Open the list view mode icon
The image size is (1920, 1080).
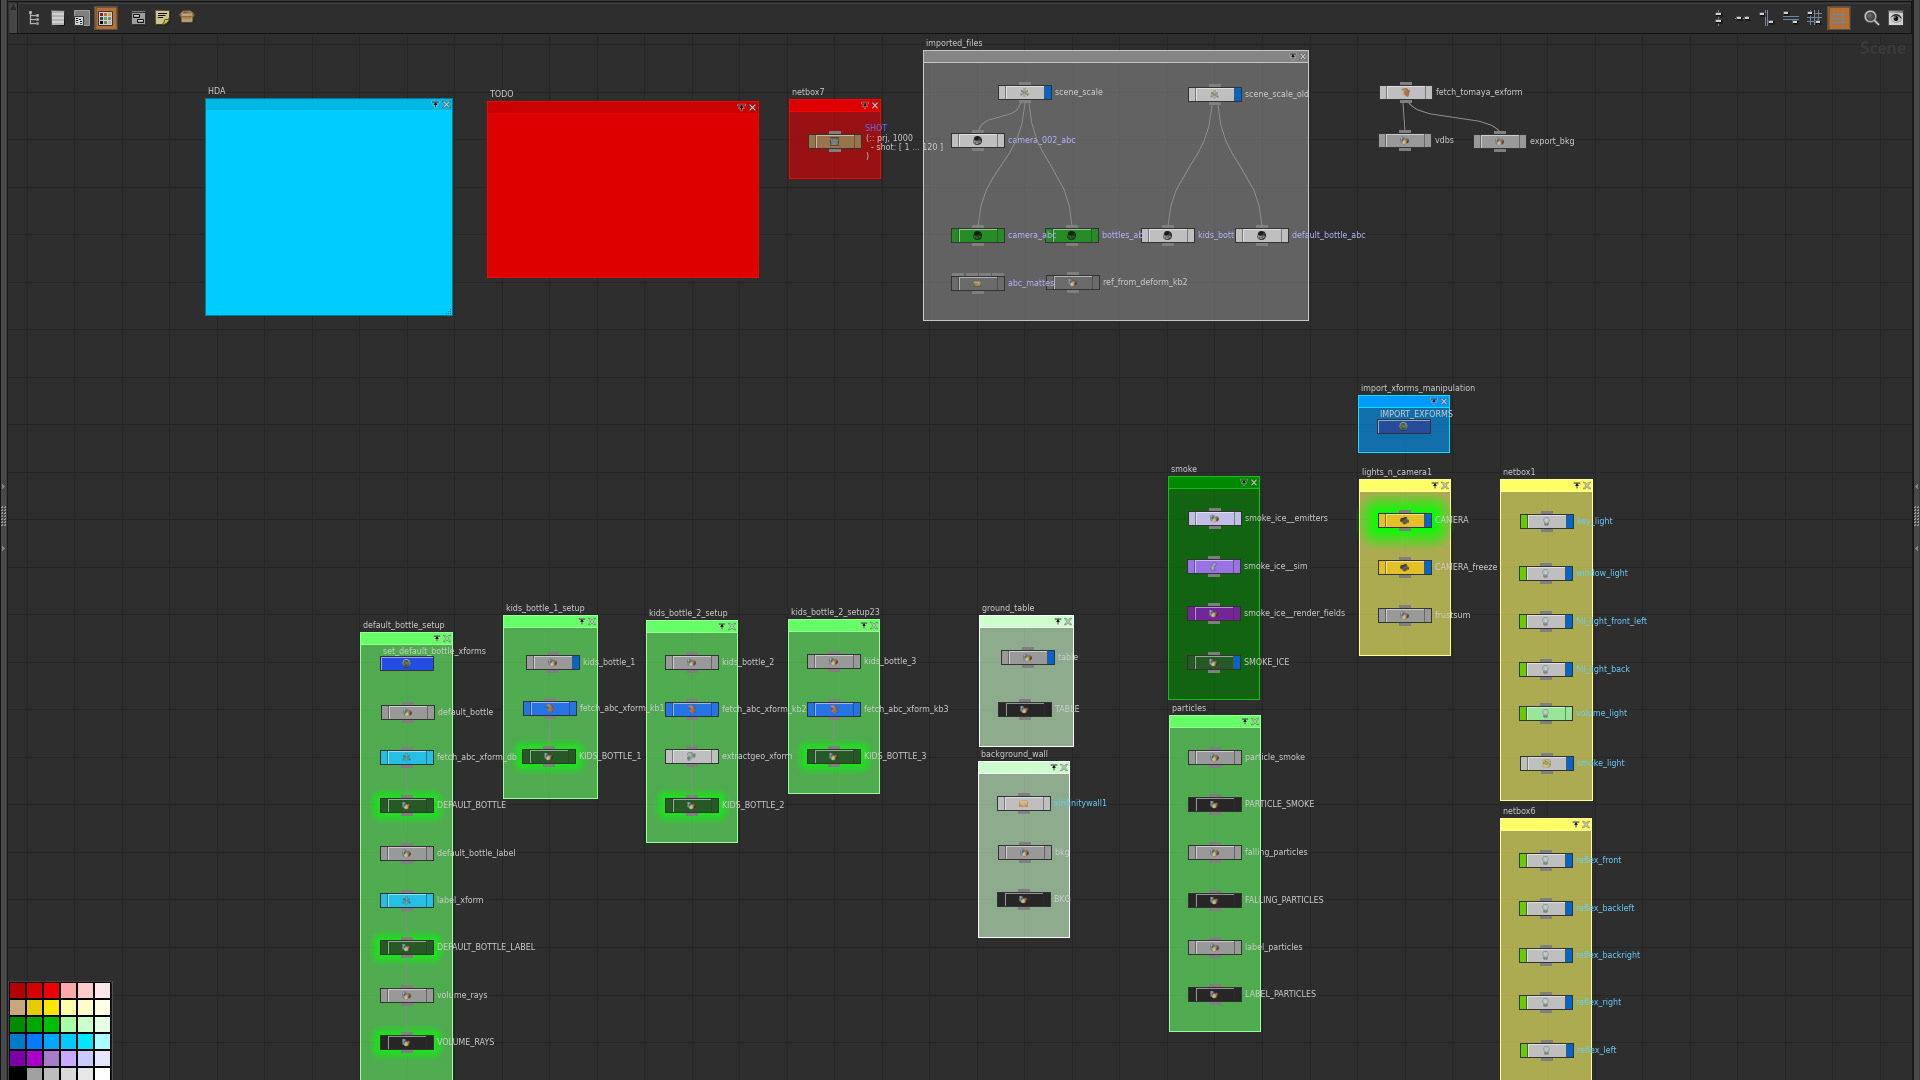pos(58,18)
